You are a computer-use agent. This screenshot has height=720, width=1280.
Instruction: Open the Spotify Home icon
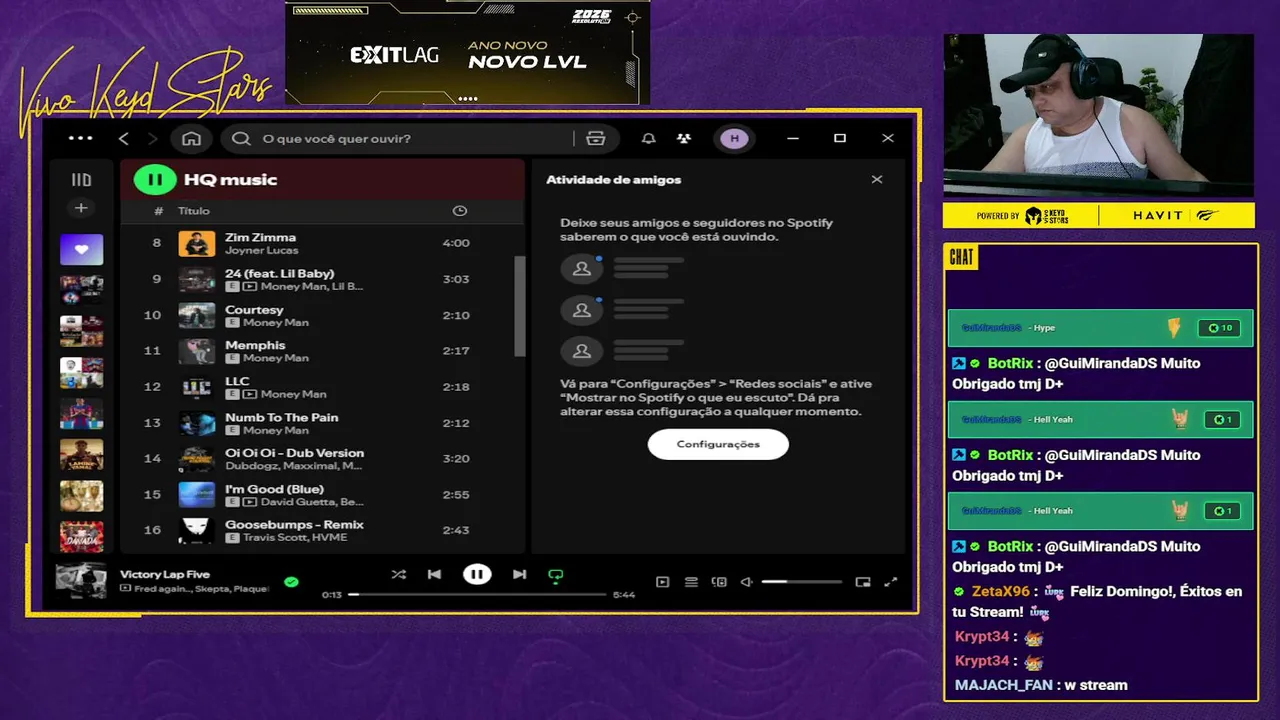coord(191,138)
